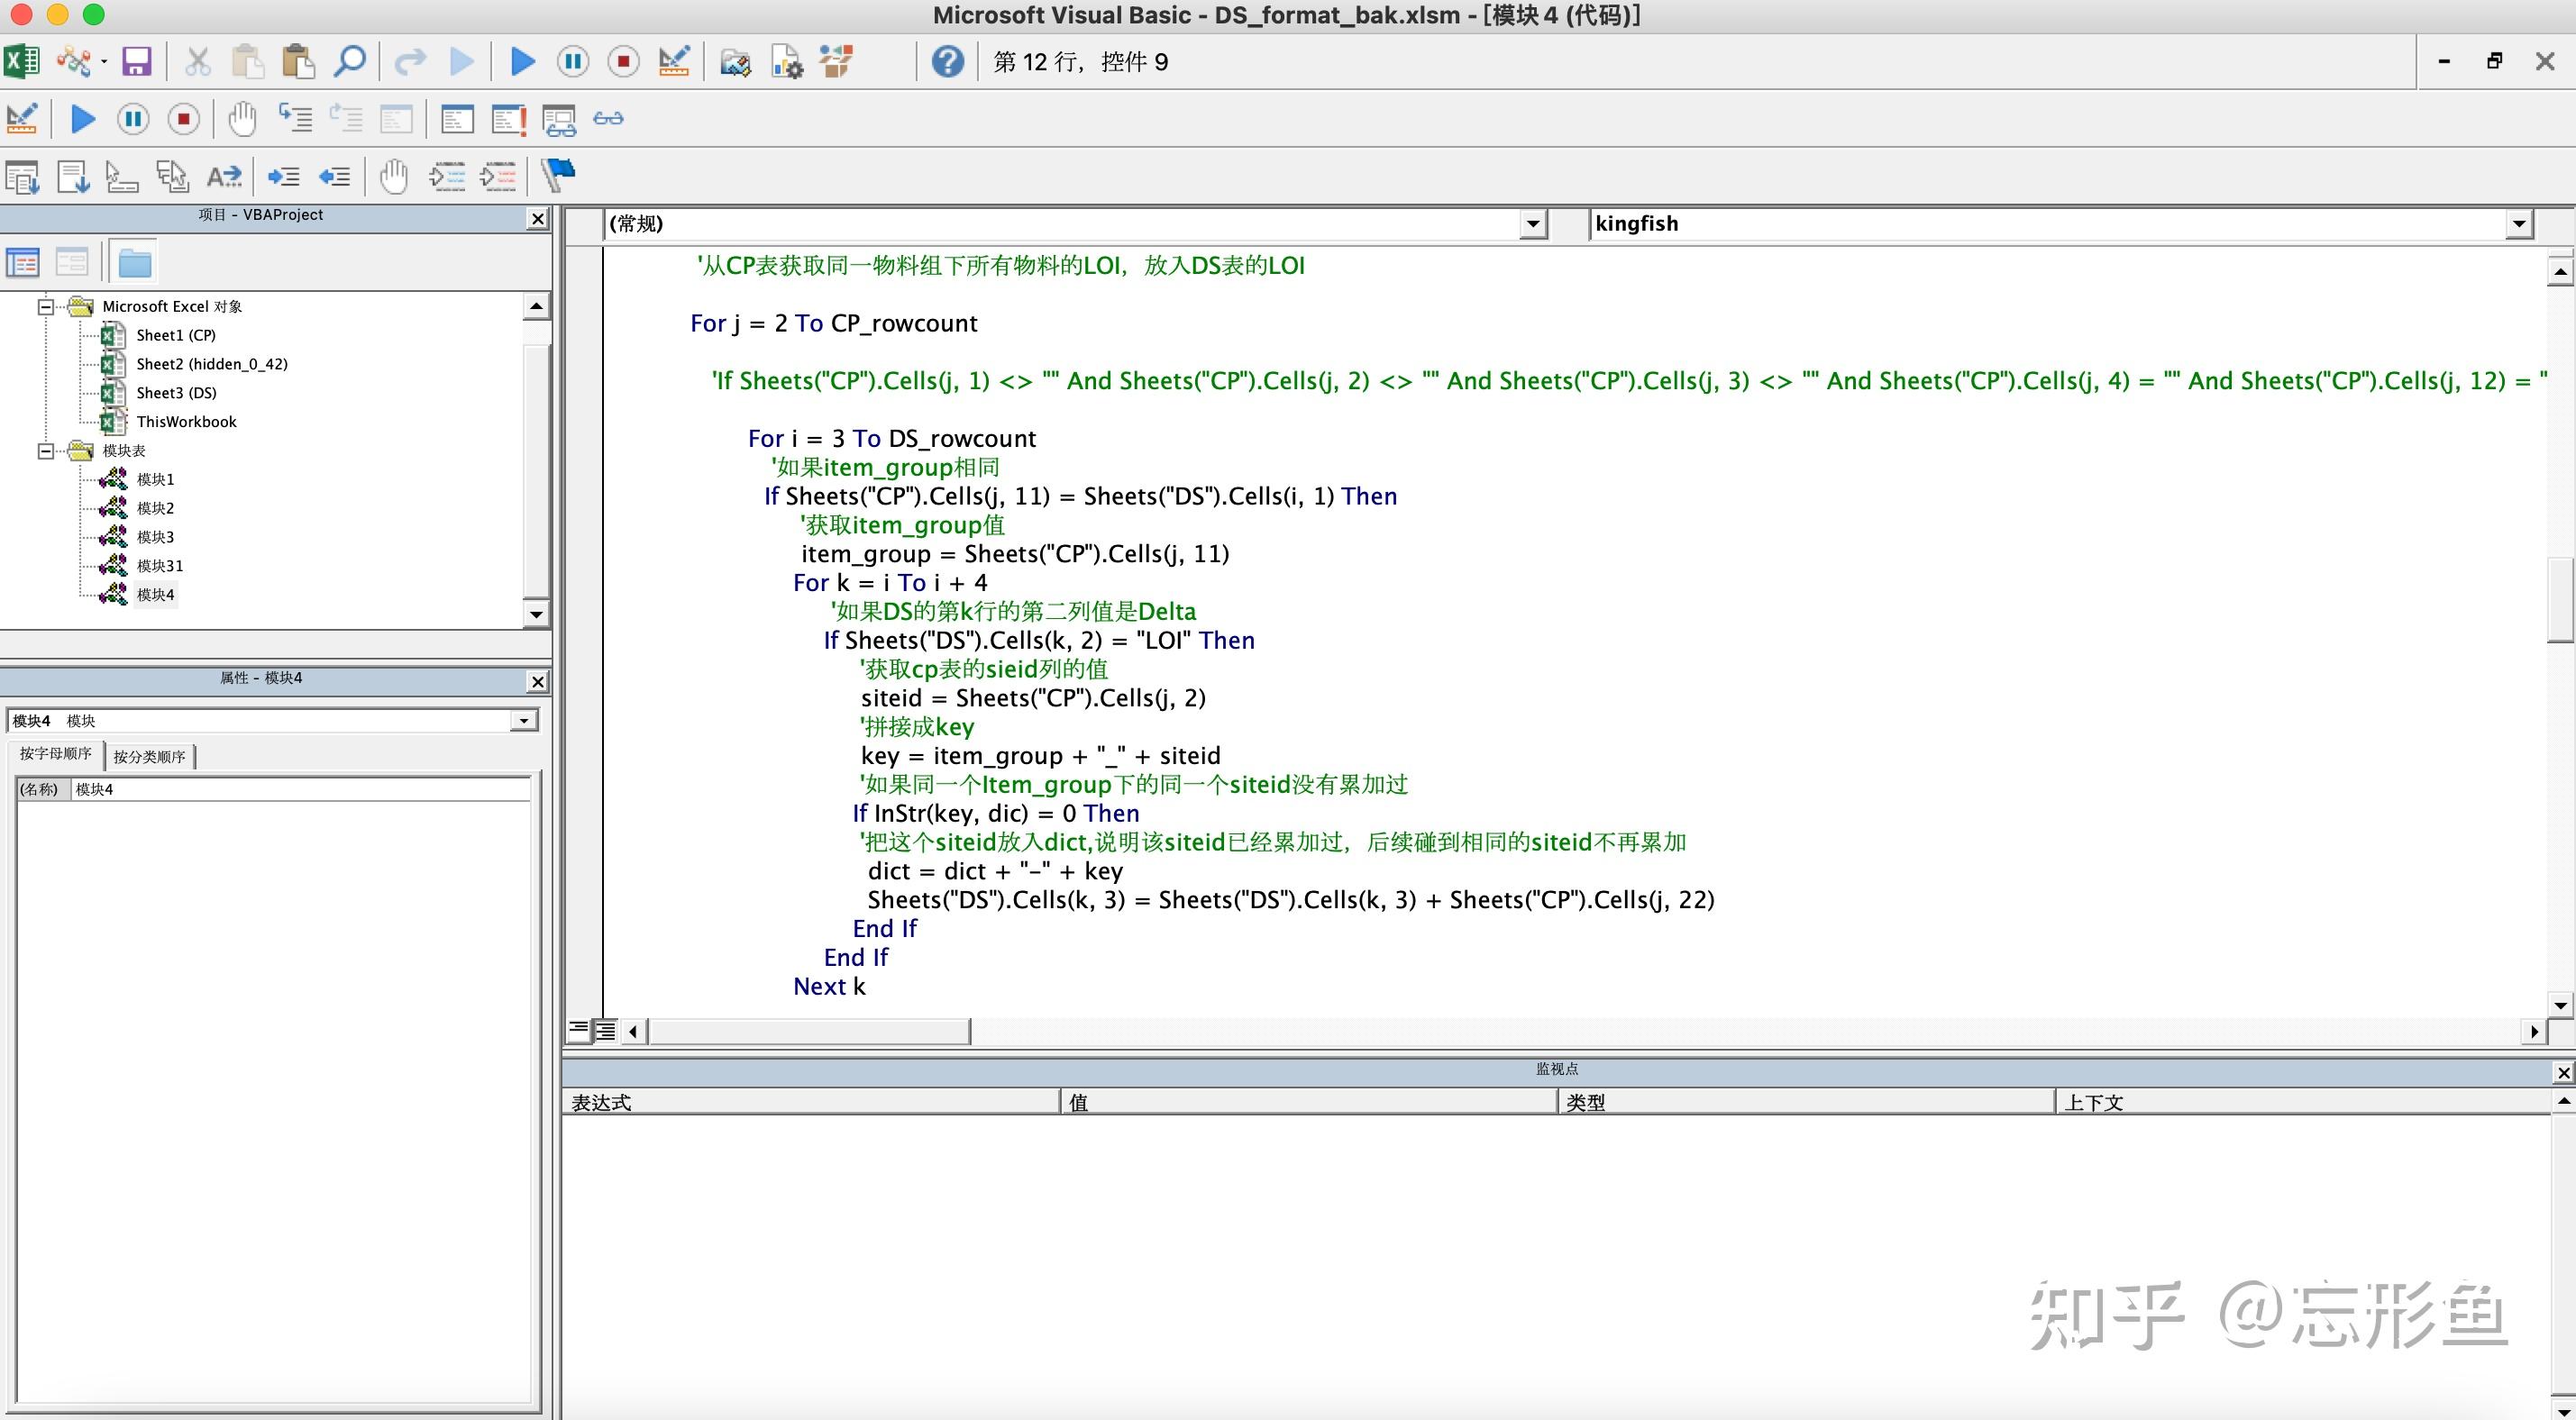Open the (常规) object dropdown
The image size is (2576, 1420).
coord(1532,224)
